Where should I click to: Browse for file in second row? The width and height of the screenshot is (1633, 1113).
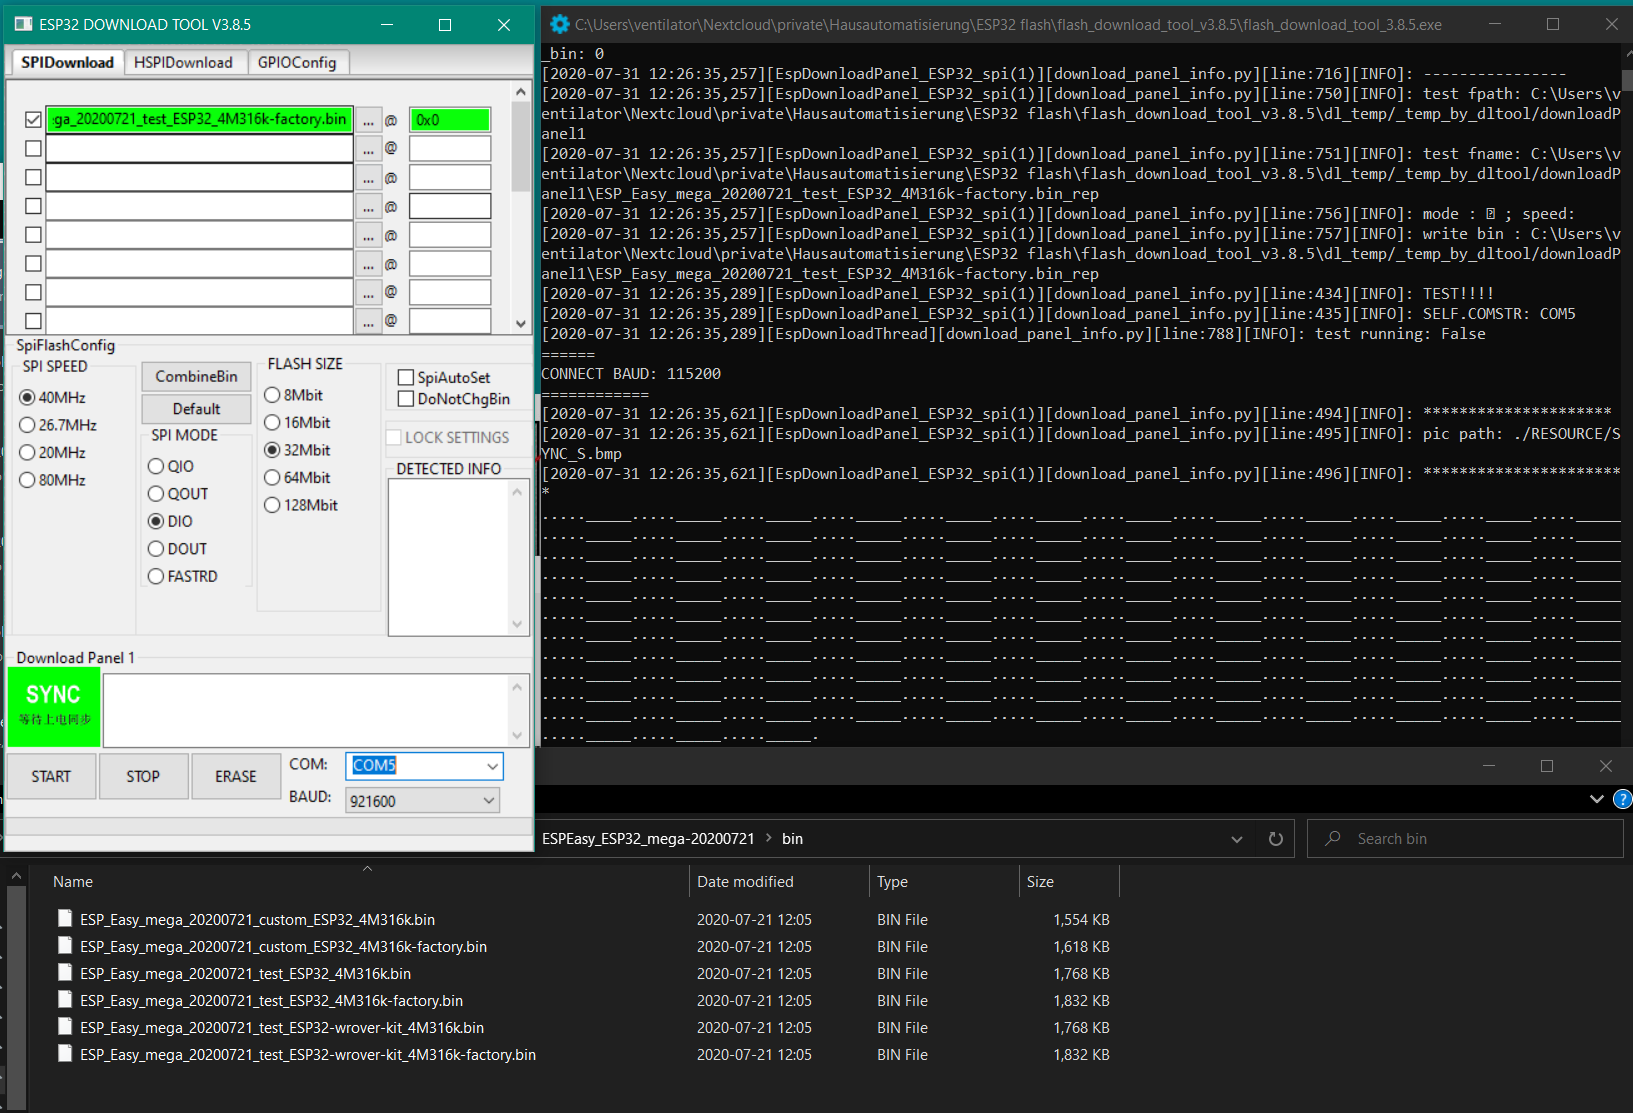[x=369, y=149]
